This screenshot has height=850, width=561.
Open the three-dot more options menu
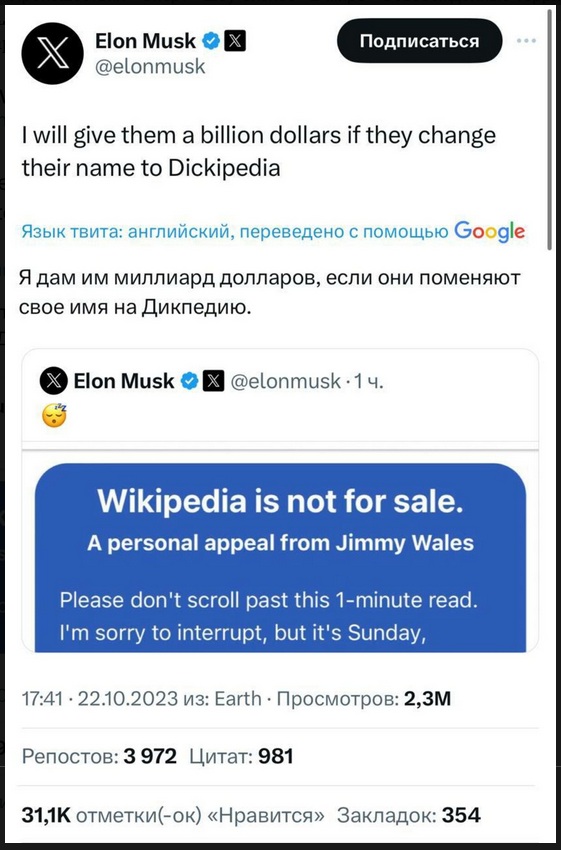coord(526,41)
